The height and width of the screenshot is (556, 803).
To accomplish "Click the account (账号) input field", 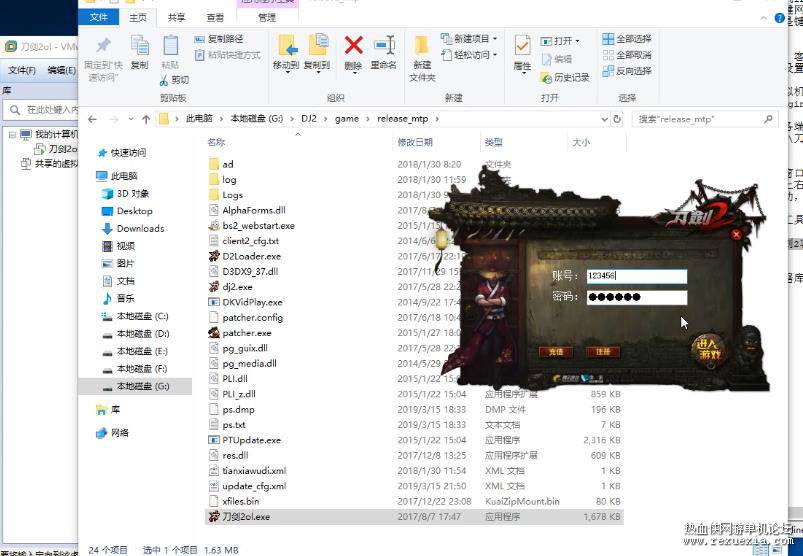I will (x=637, y=276).
